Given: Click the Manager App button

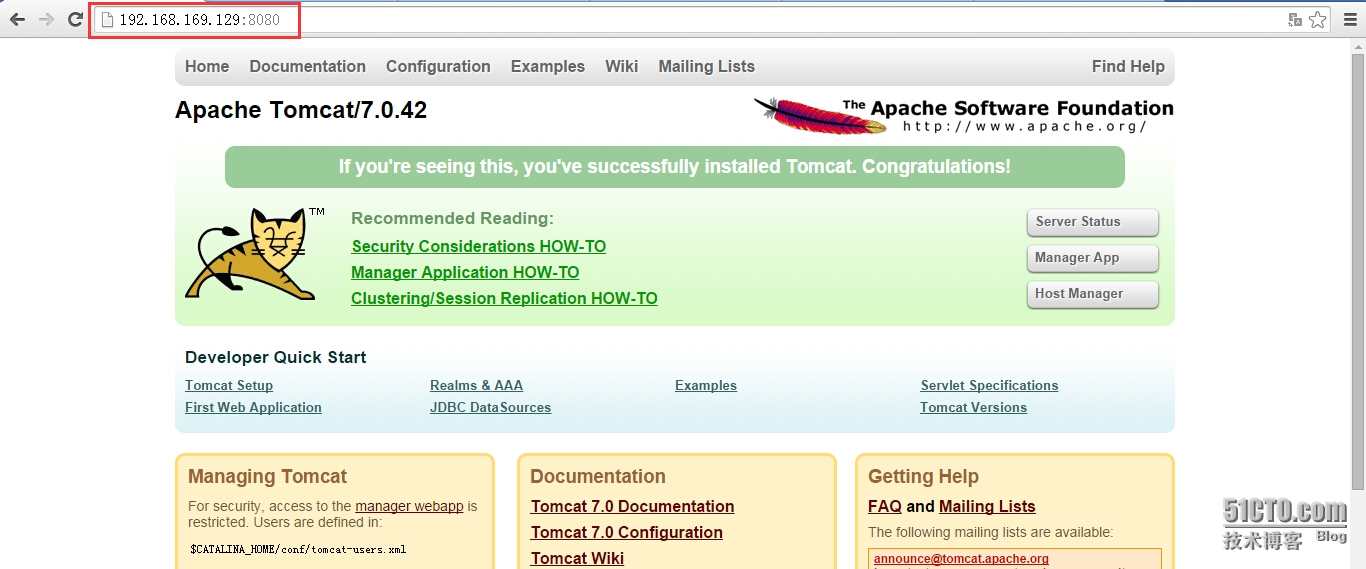Looking at the screenshot, I should [1092, 258].
